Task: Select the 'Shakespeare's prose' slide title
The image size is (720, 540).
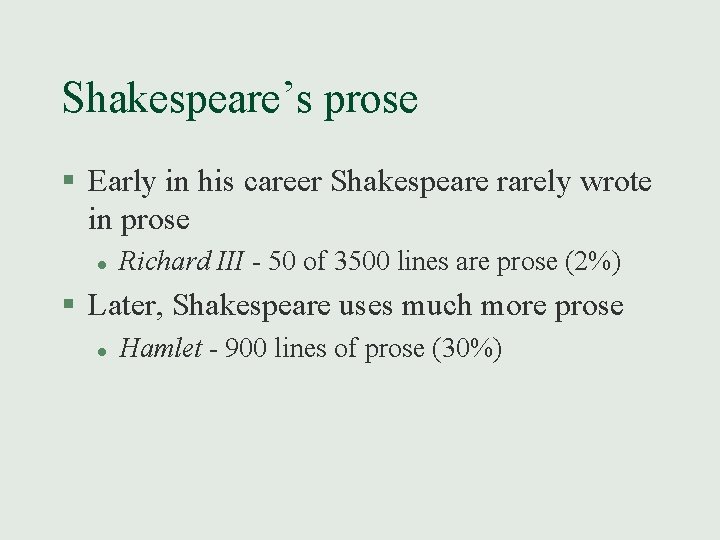Action: point(240,98)
